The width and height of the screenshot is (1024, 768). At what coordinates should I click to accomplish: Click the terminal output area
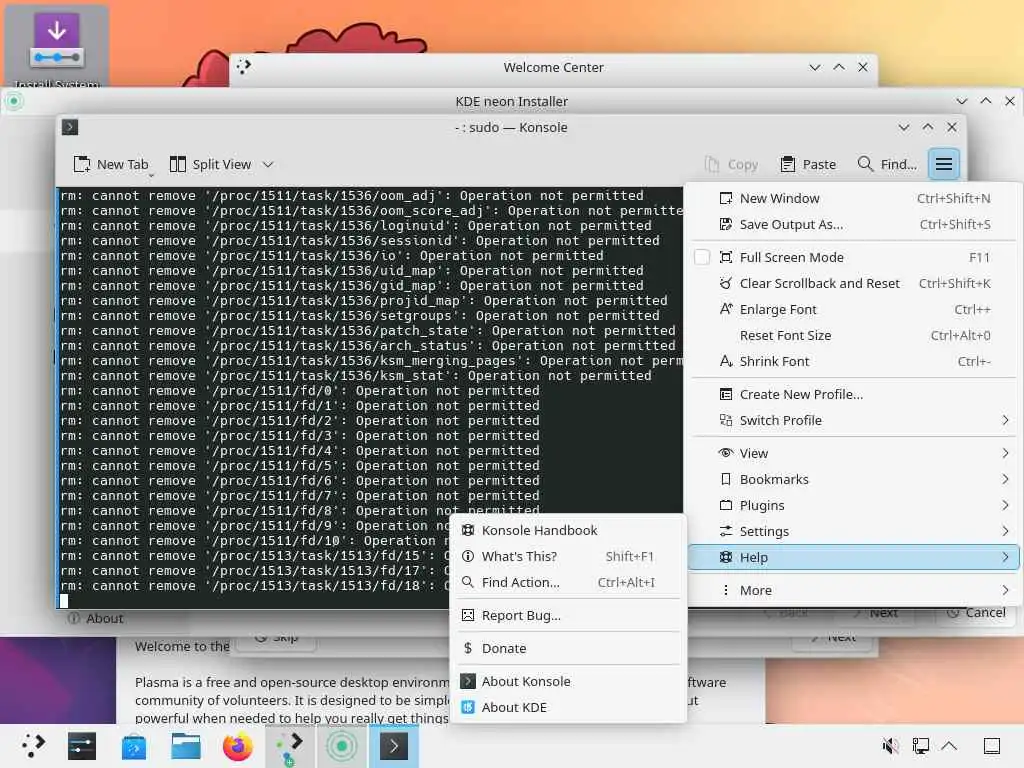(x=371, y=398)
